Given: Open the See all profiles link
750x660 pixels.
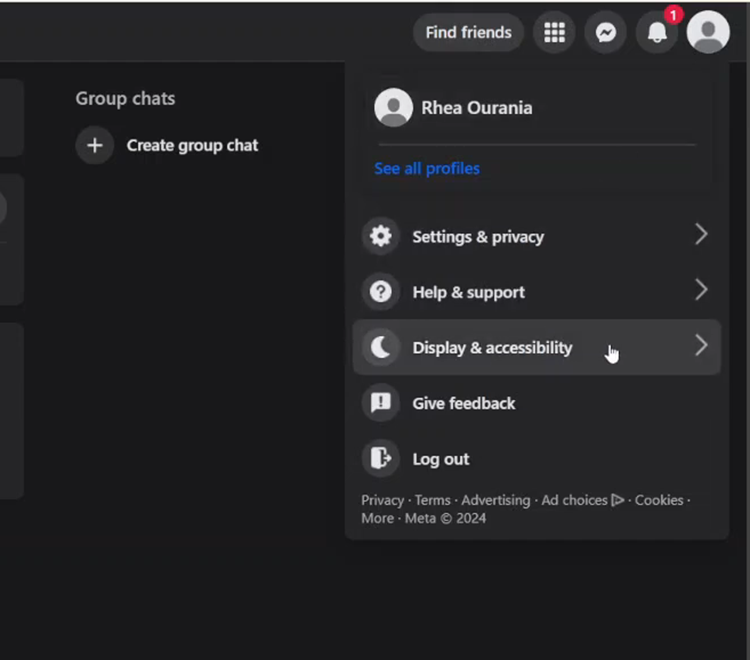Looking at the screenshot, I should point(427,168).
